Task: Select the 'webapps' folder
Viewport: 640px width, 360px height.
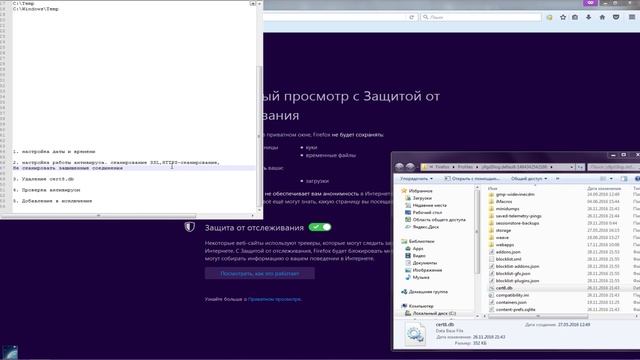Action: click(x=504, y=245)
